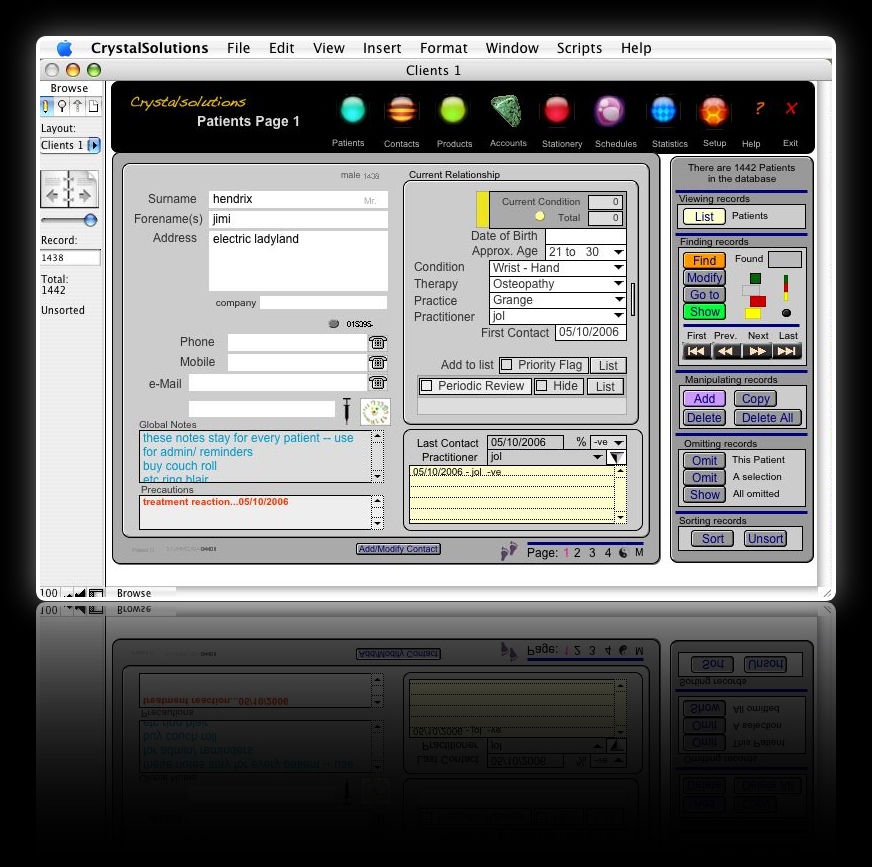Open the Practice dropdown
This screenshot has height=867, width=872.
pyautogui.click(x=618, y=300)
